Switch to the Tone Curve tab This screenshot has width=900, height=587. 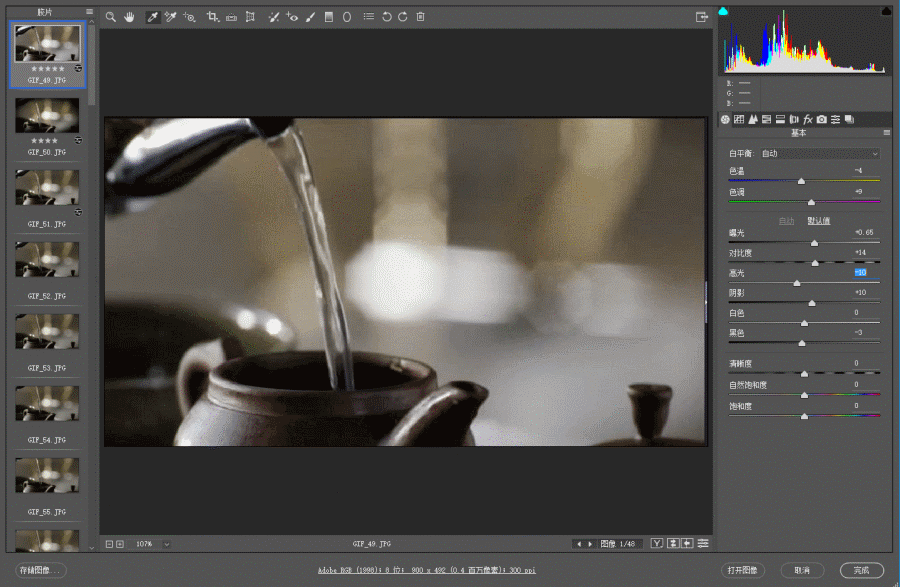[x=739, y=119]
